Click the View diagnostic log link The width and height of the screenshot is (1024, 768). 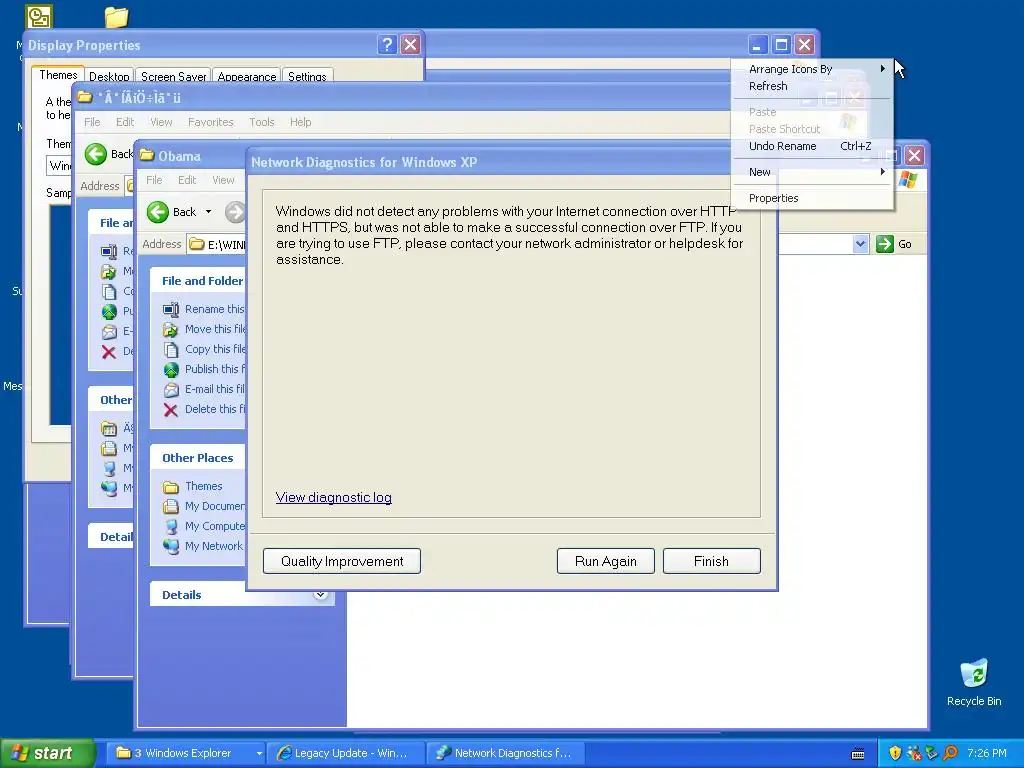(334, 498)
